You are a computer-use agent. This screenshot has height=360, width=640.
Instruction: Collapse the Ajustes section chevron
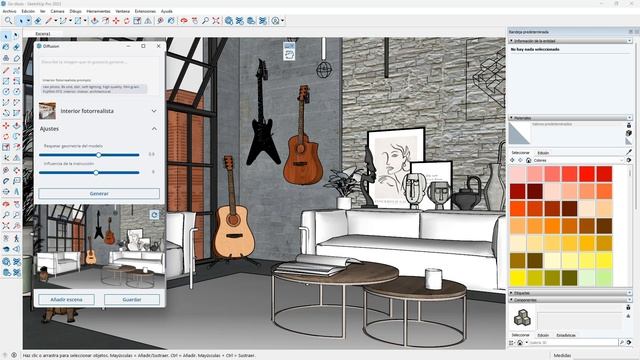tap(154, 129)
